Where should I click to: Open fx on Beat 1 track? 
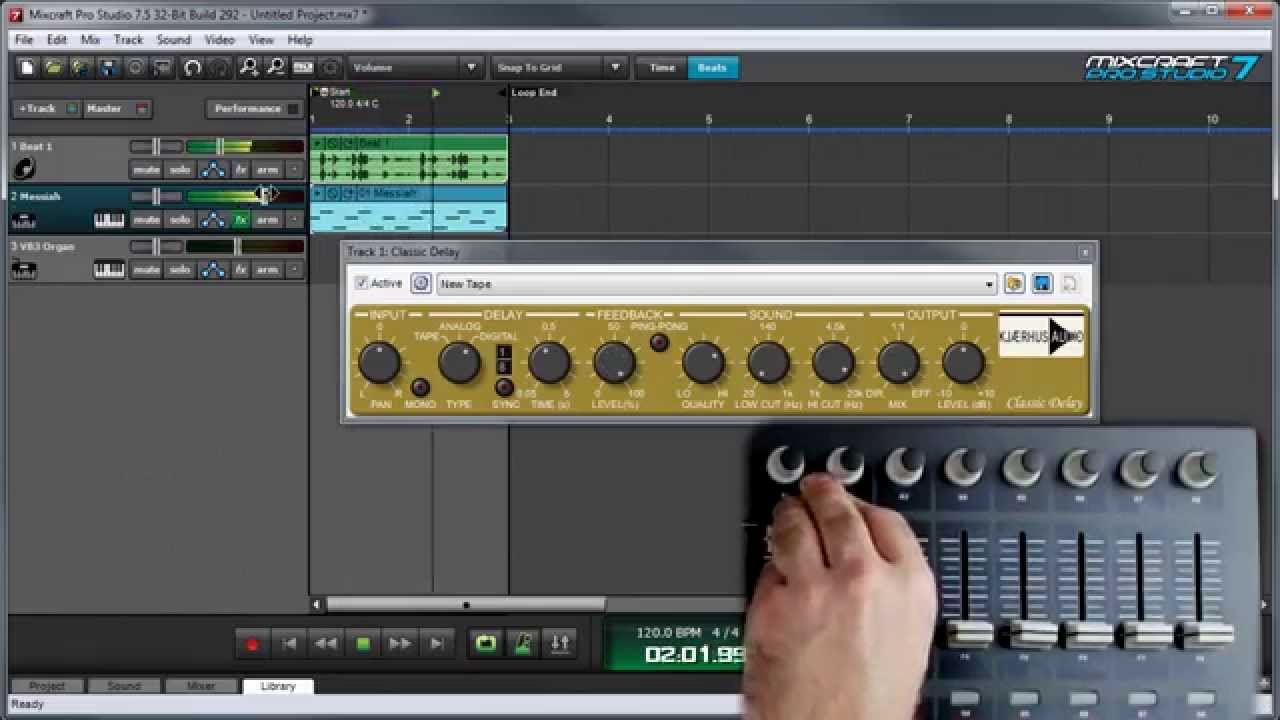point(240,170)
